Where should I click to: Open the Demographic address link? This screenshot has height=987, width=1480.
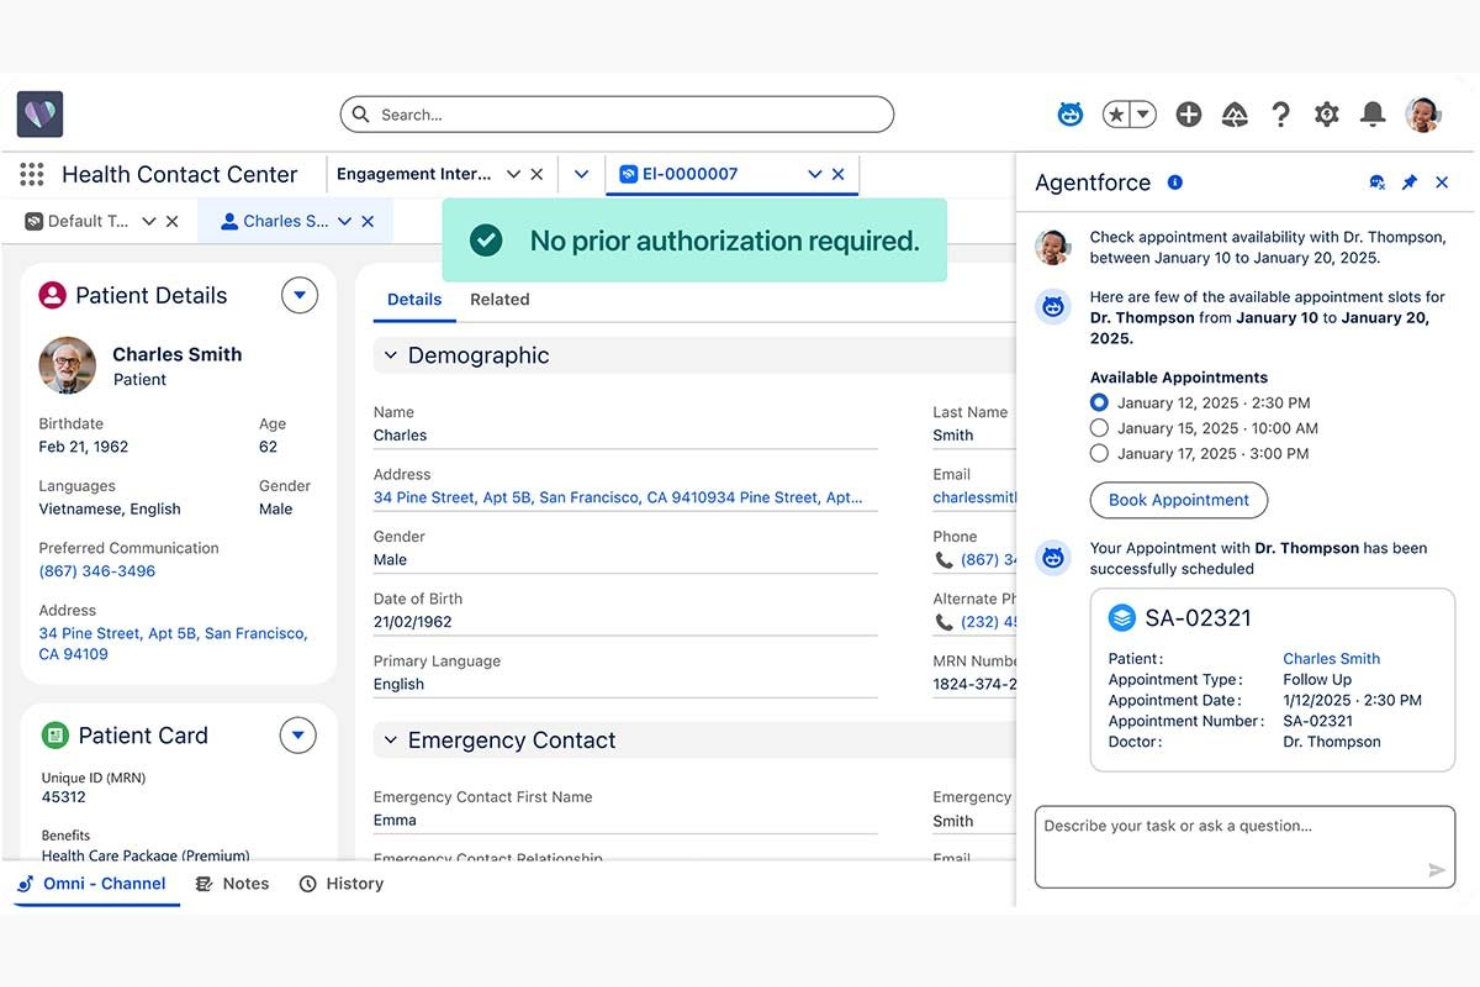(618, 497)
